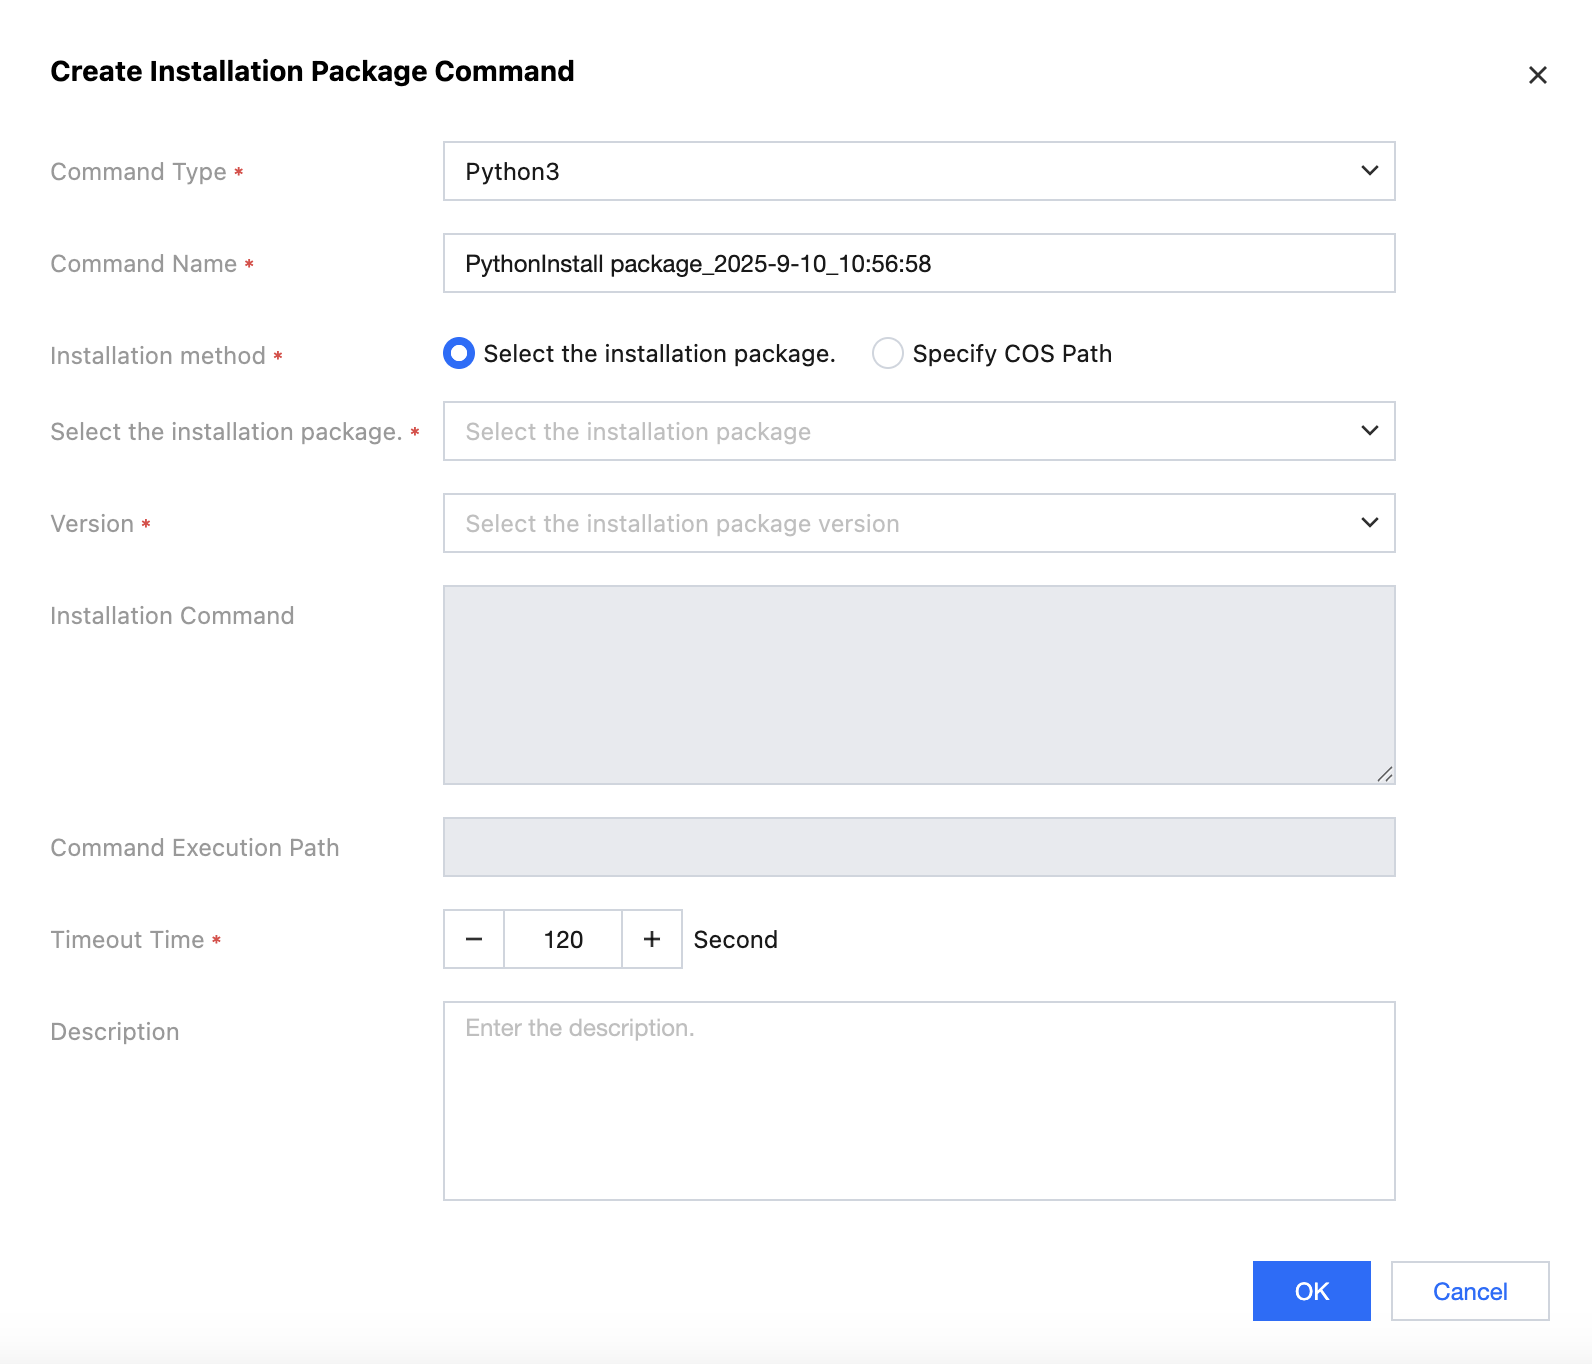This screenshot has height=1364, width=1592.
Task: Click the plus button for Timeout Time
Action: [x=652, y=939]
